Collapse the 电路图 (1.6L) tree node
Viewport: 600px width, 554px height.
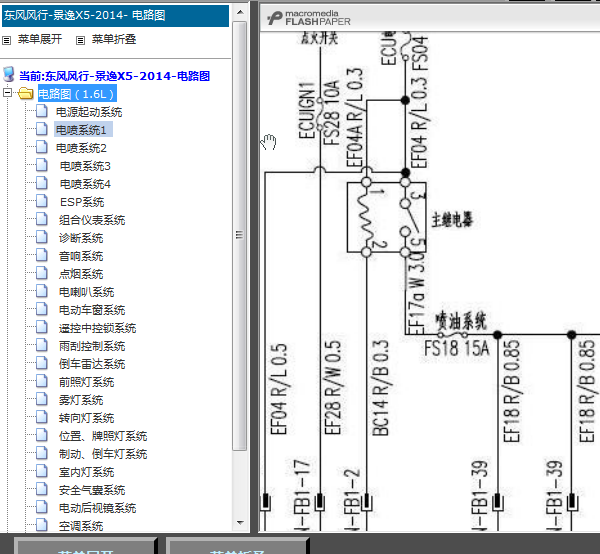[x=7, y=93]
